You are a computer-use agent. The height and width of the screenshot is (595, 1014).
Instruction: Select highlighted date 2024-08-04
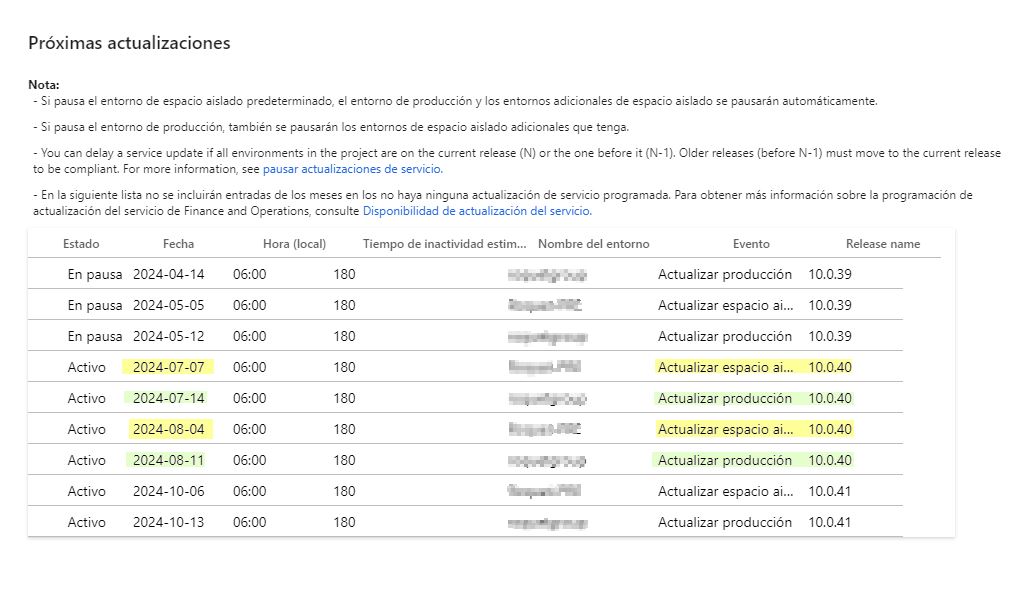[169, 429]
